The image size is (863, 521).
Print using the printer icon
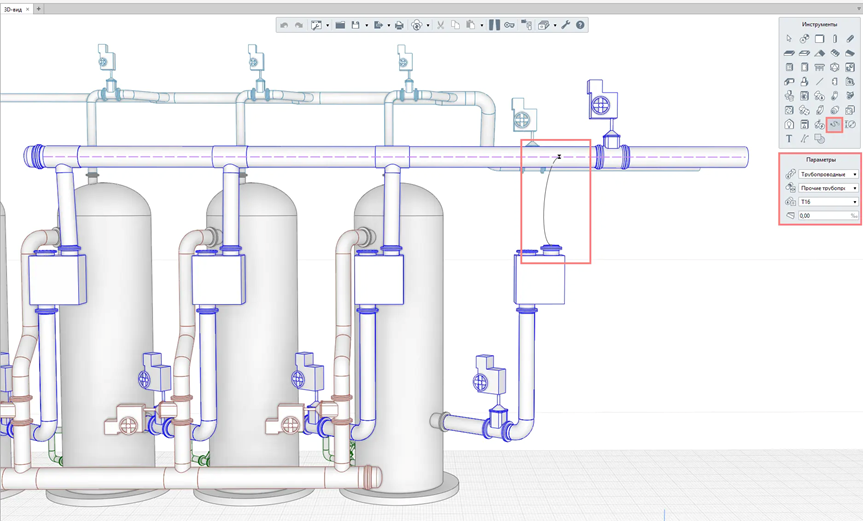399,25
